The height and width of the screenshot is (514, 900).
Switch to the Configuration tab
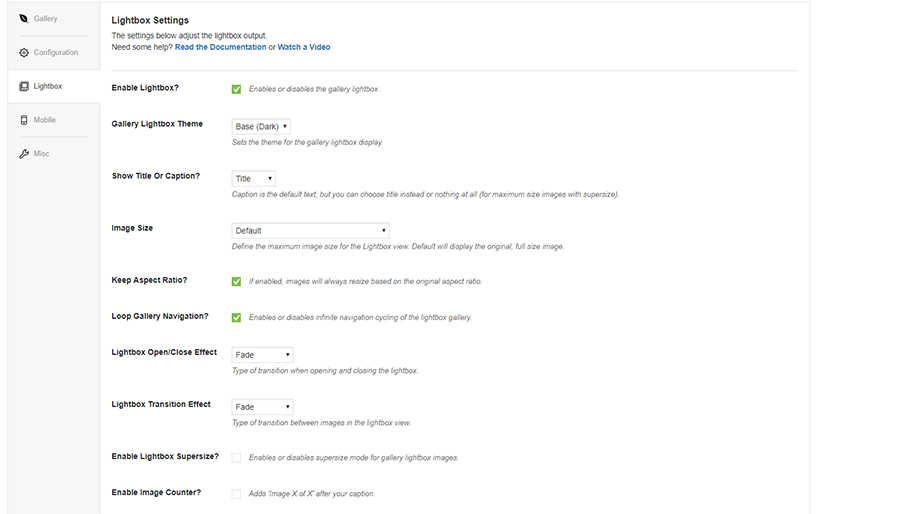coord(55,53)
